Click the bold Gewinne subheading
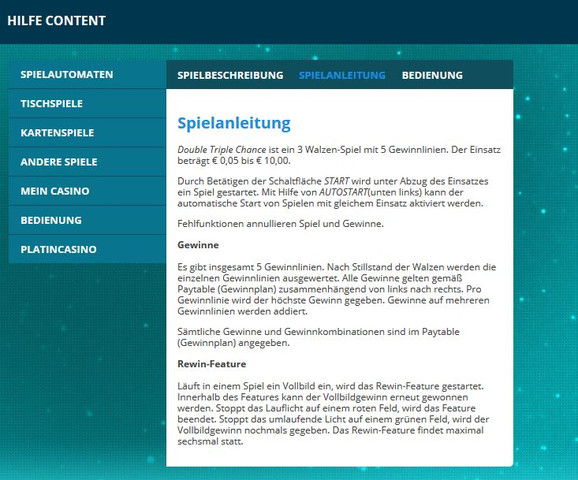The width and height of the screenshot is (578, 480). [x=198, y=245]
